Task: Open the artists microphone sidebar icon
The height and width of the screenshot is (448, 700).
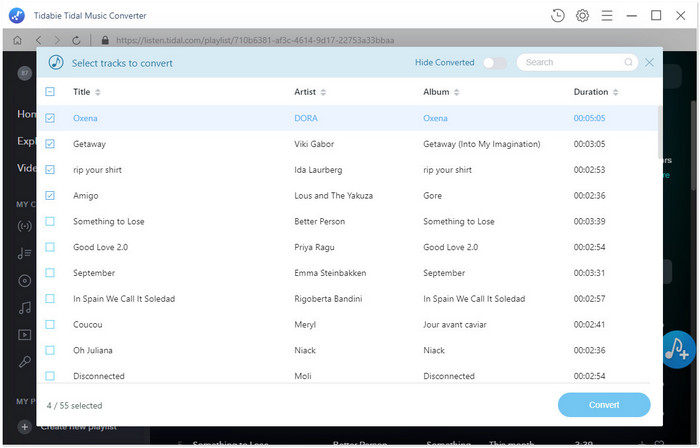Action: [x=25, y=361]
